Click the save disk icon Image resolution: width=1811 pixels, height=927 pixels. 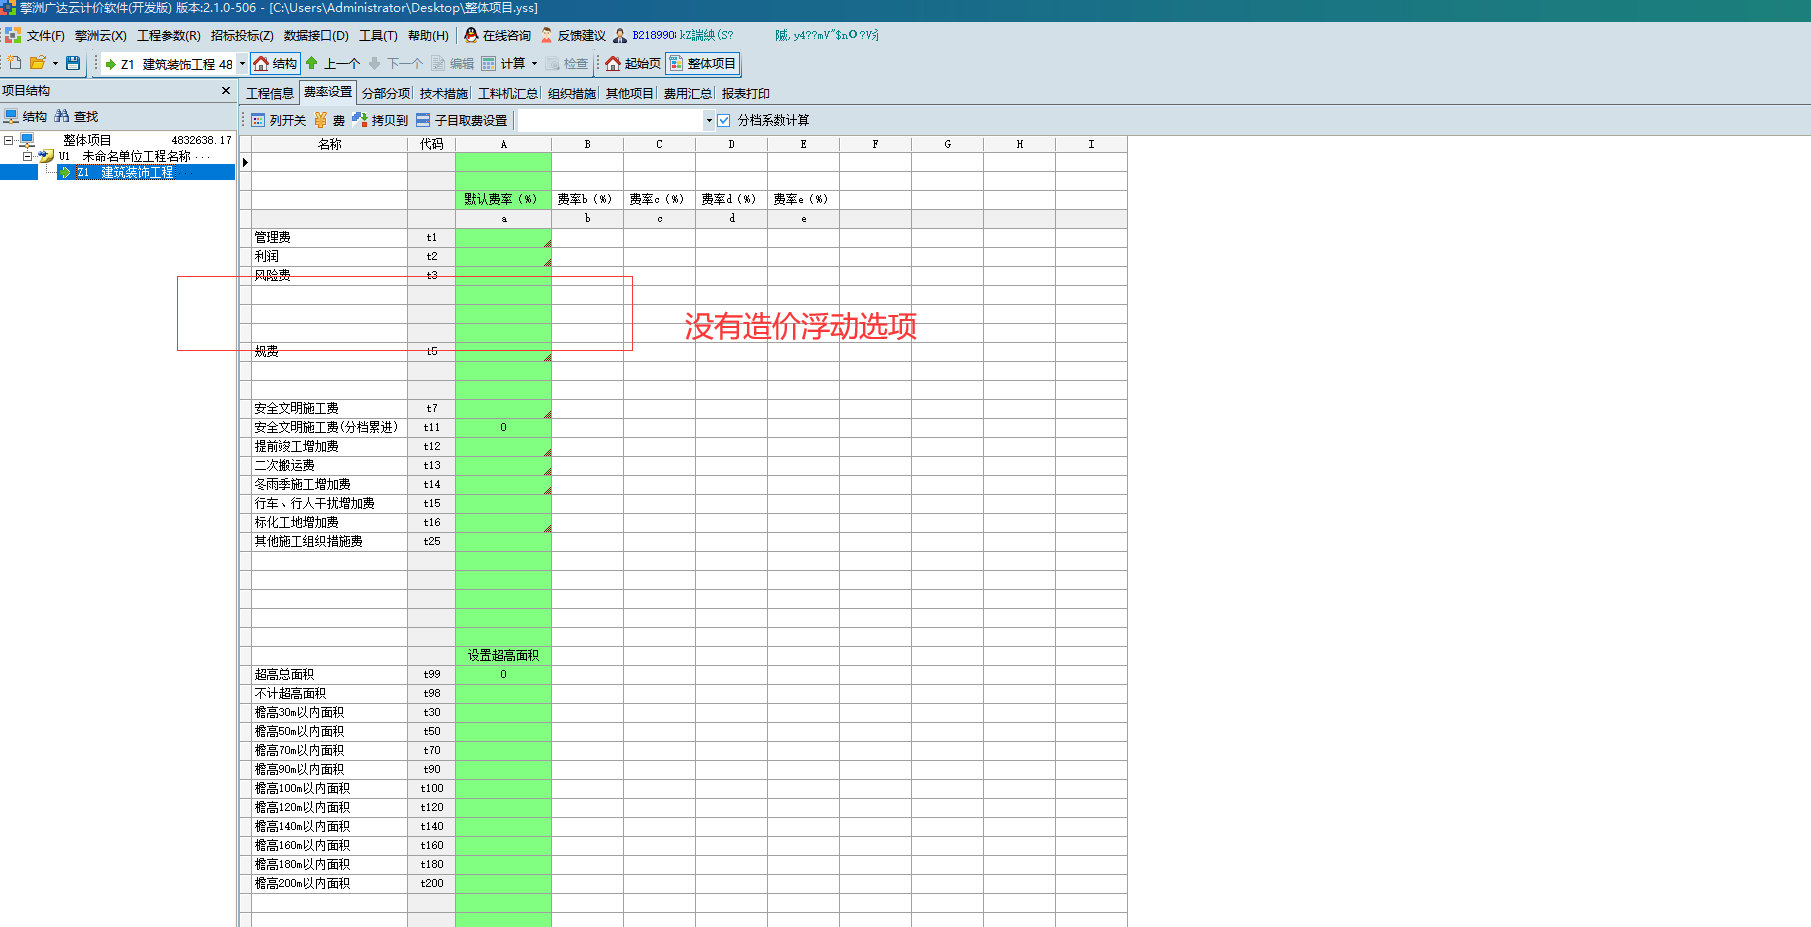pyautogui.click(x=73, y=63)
